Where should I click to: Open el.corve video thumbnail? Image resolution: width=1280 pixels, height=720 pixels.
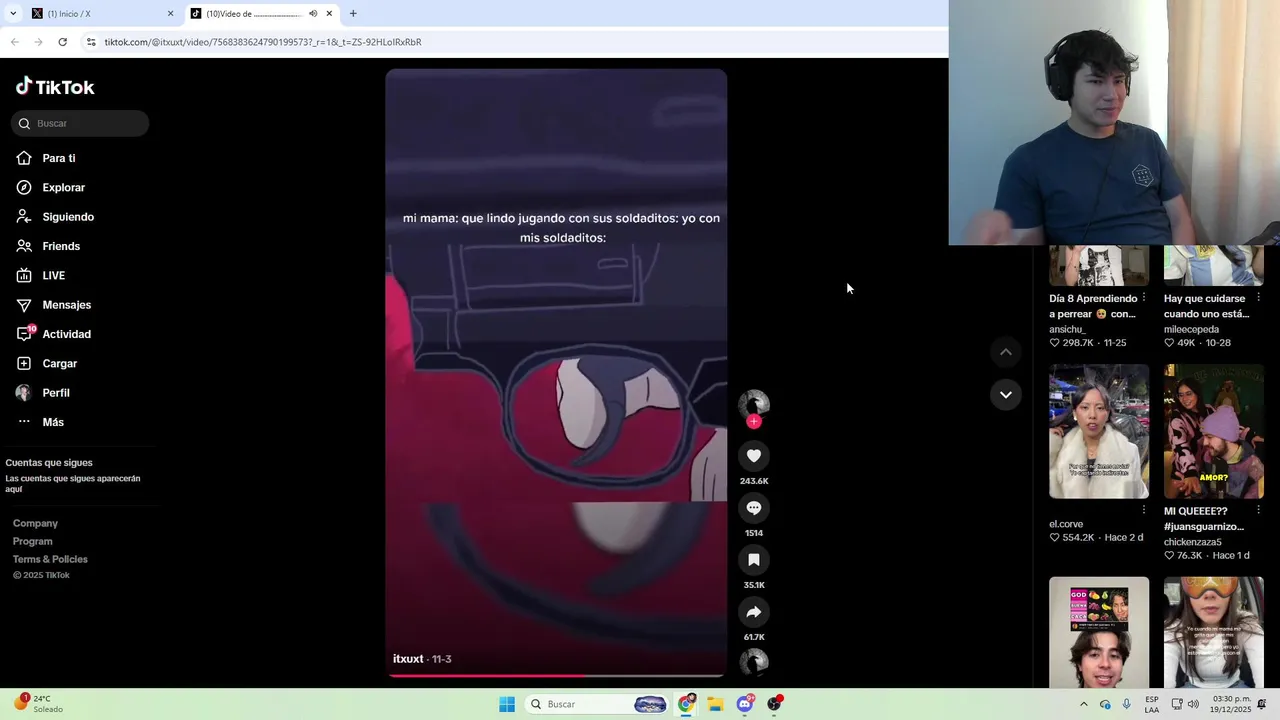coord(1099,431)
